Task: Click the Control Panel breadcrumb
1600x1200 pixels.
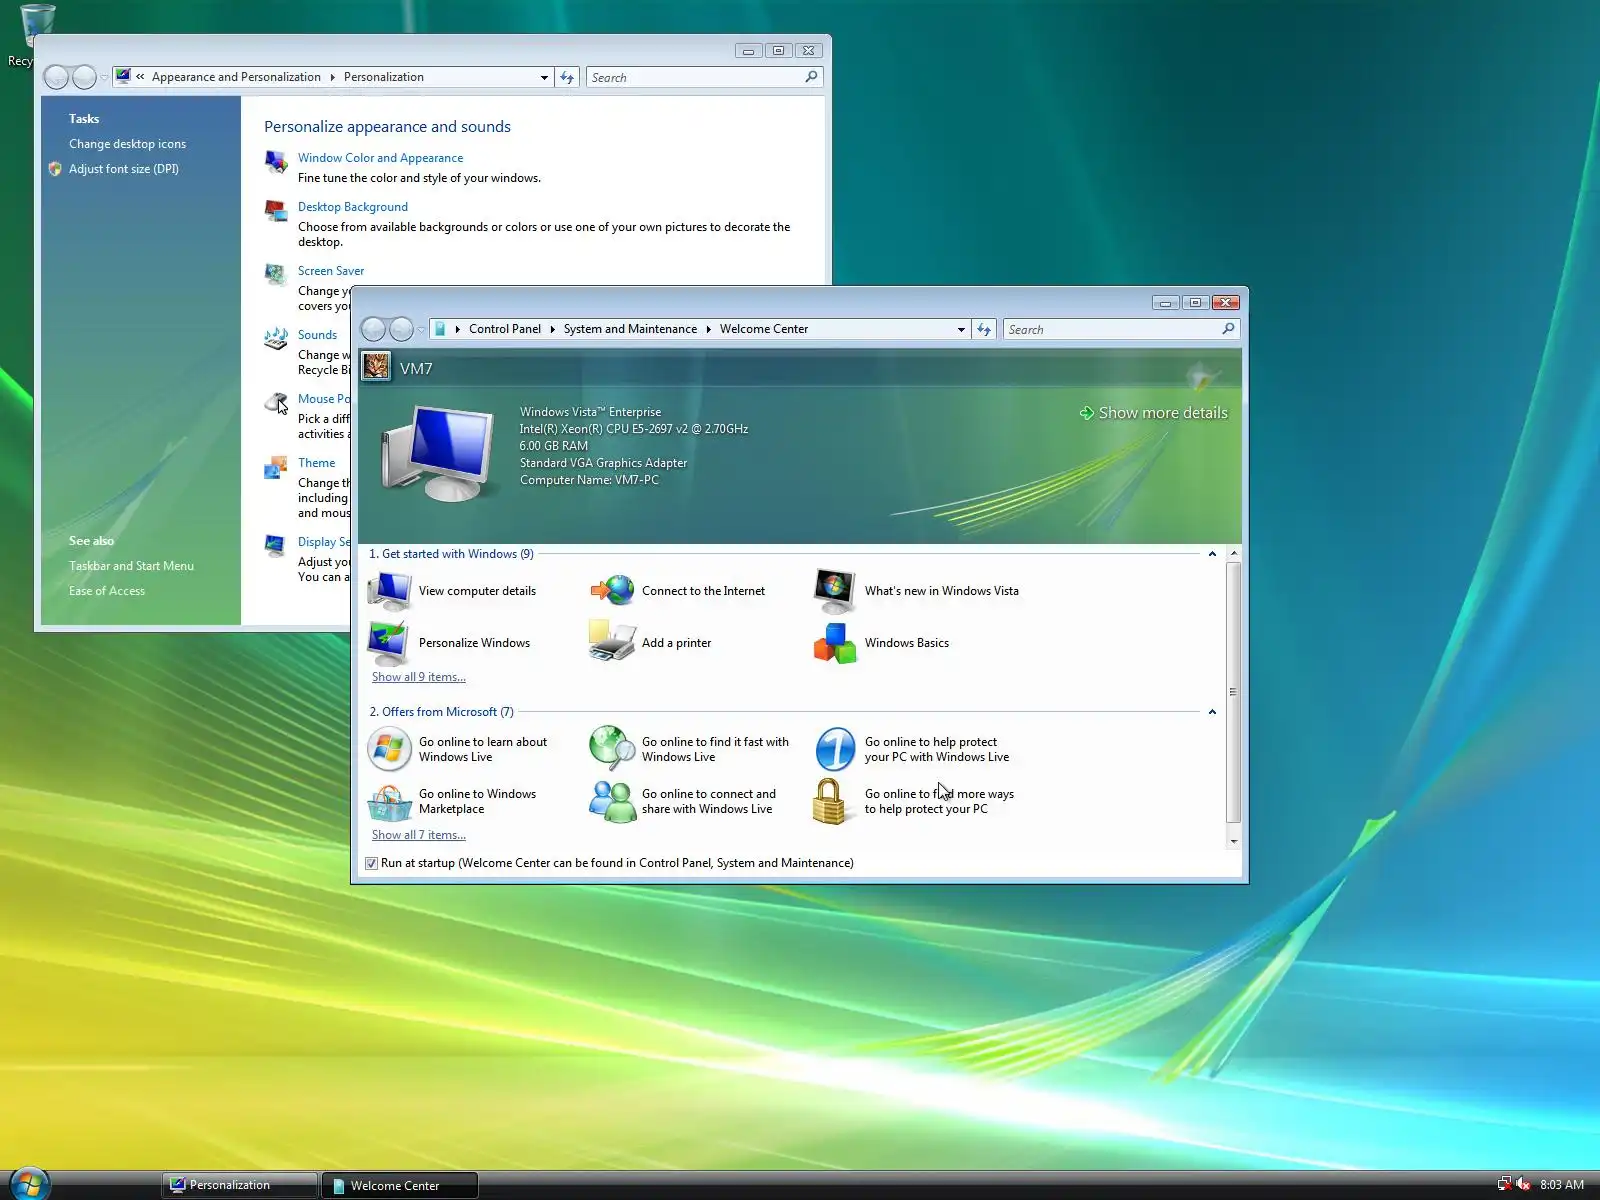Action: click(505, 329)
